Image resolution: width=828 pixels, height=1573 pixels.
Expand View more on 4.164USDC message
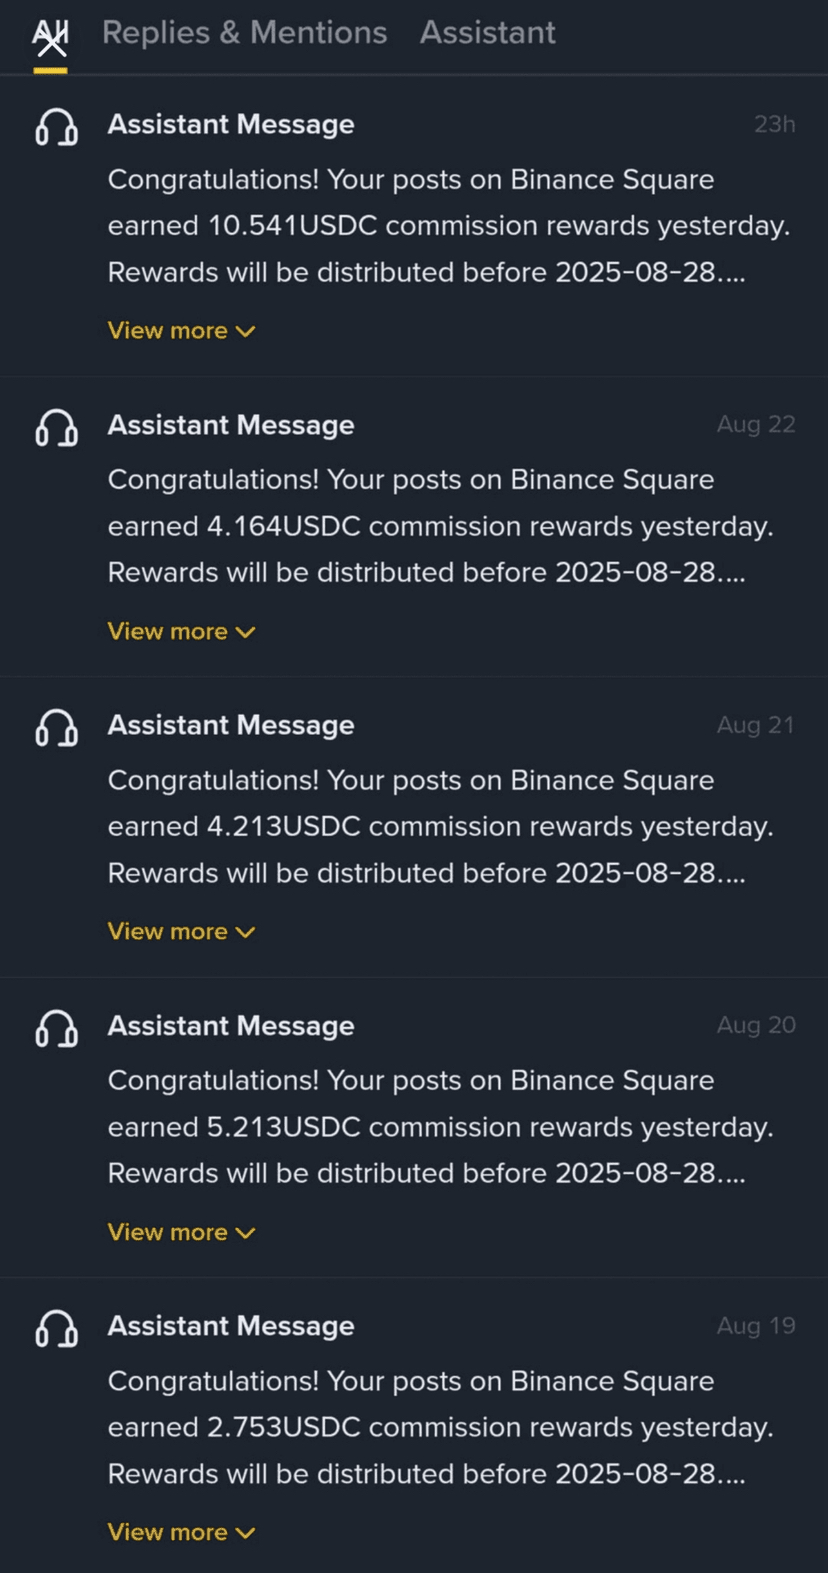click(181, 632)
